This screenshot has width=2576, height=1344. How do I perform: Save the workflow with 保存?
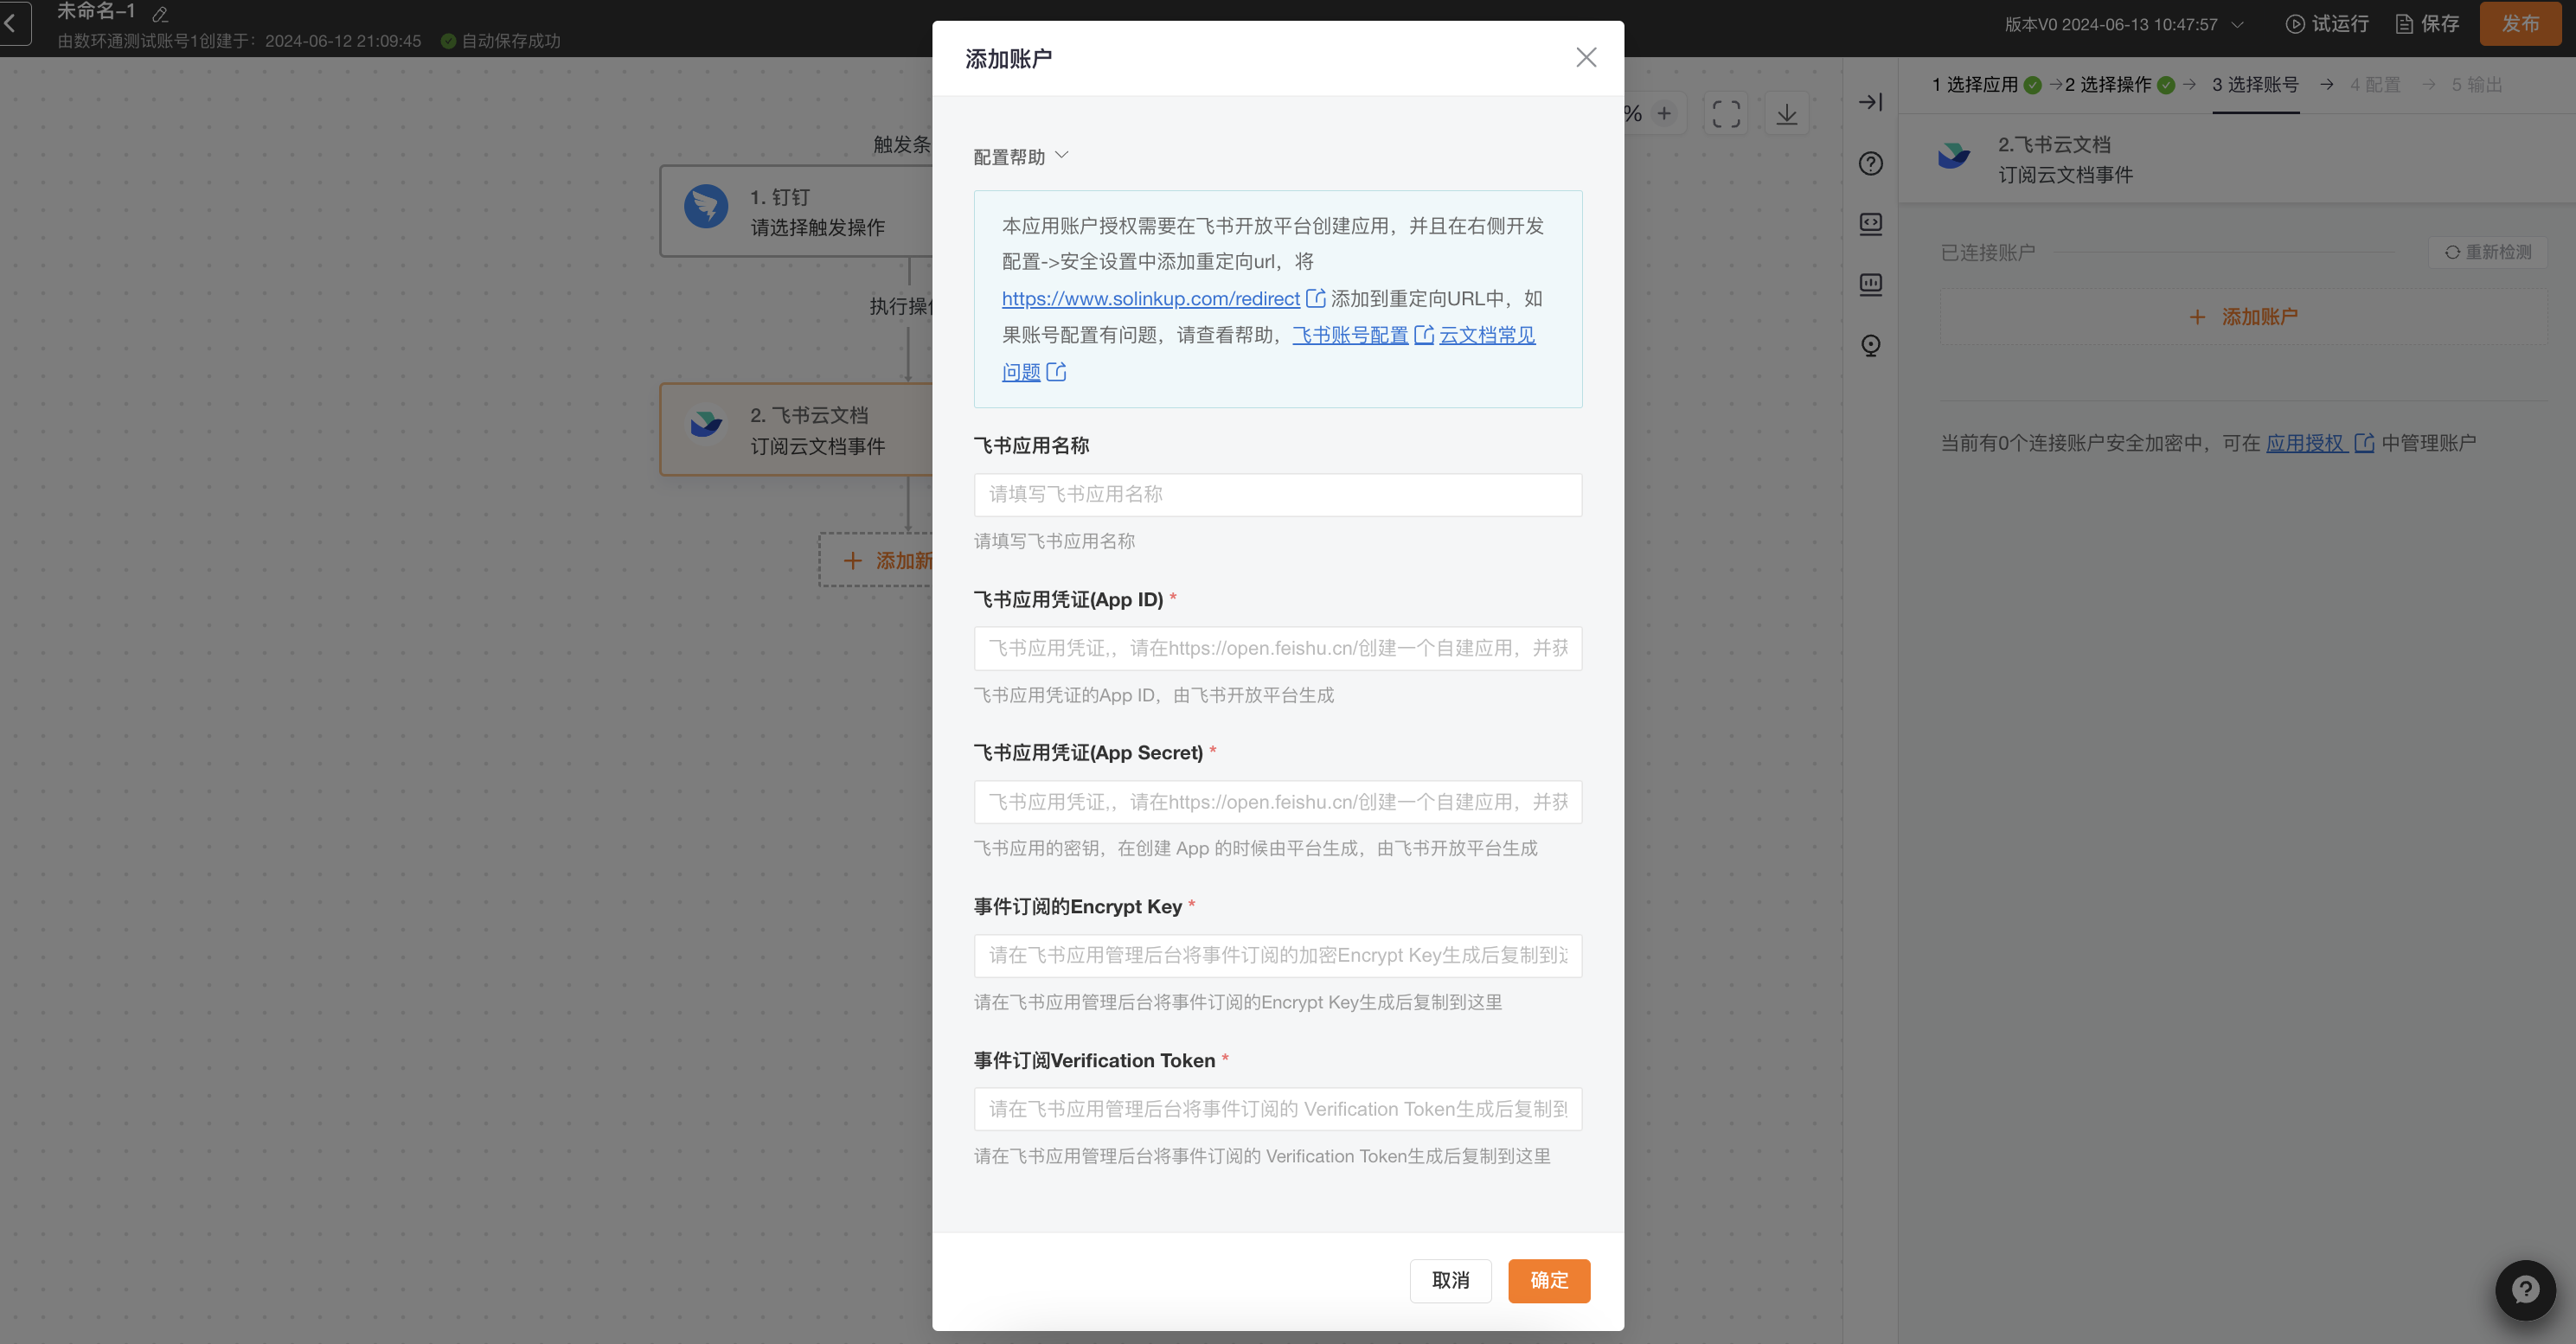tap(2428, 24)
